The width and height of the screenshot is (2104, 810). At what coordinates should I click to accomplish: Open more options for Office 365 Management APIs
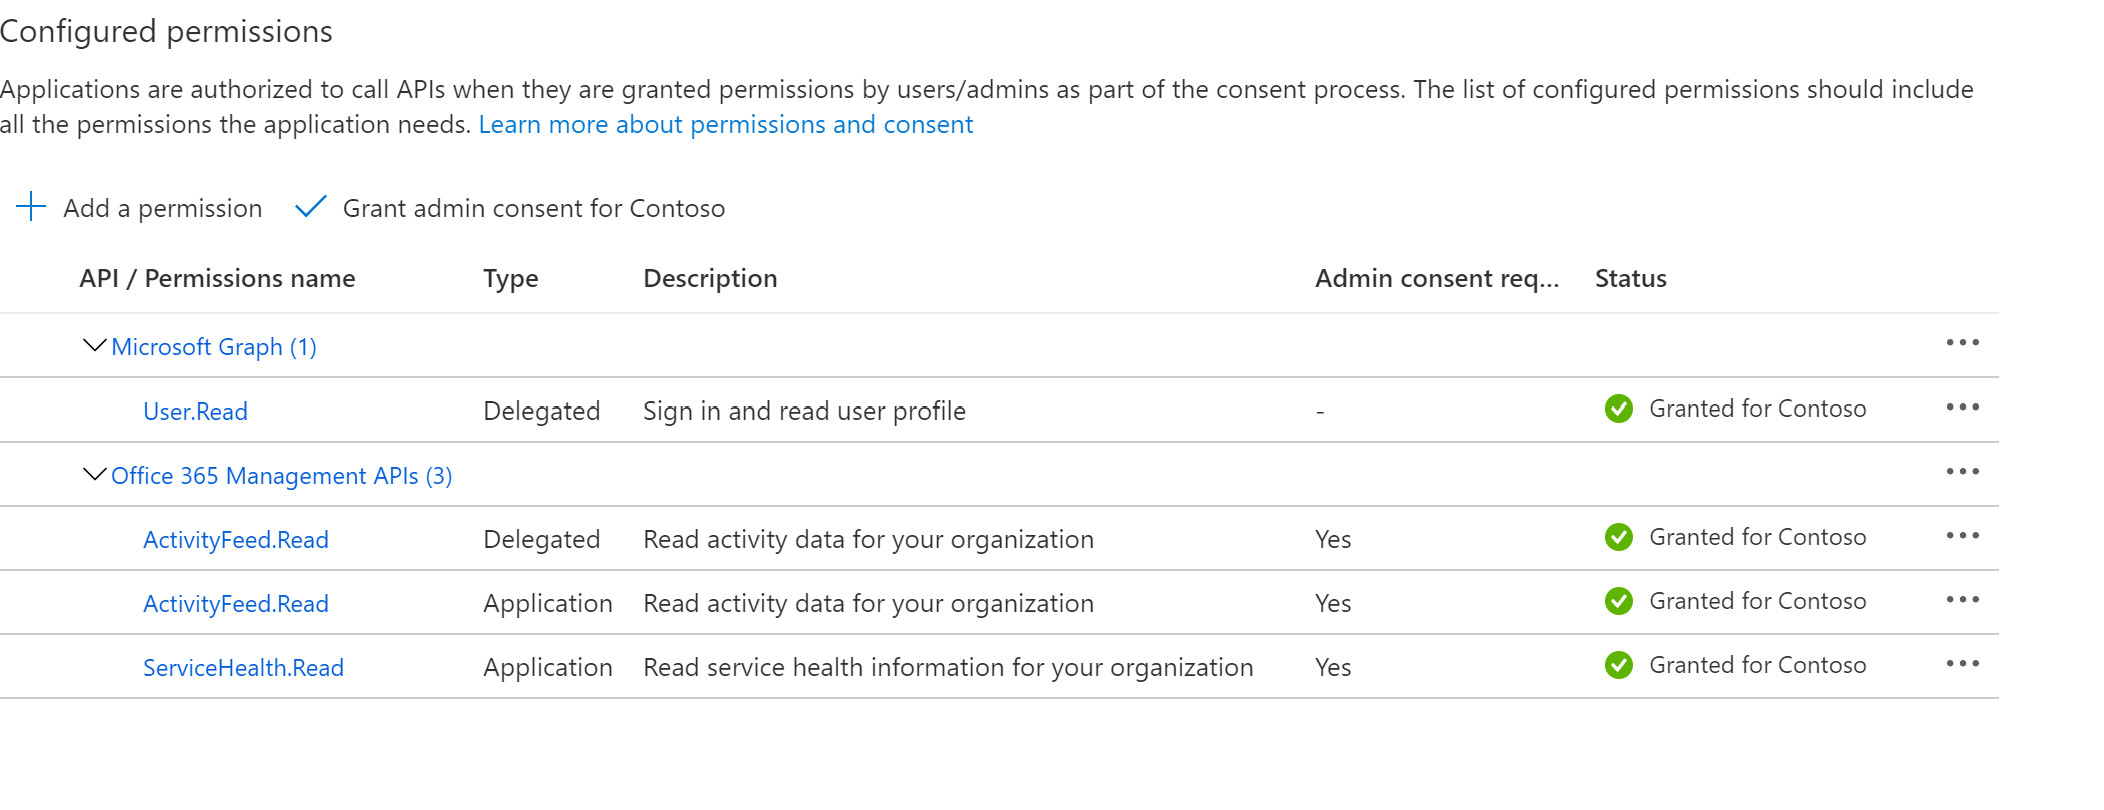(1962, 472)
